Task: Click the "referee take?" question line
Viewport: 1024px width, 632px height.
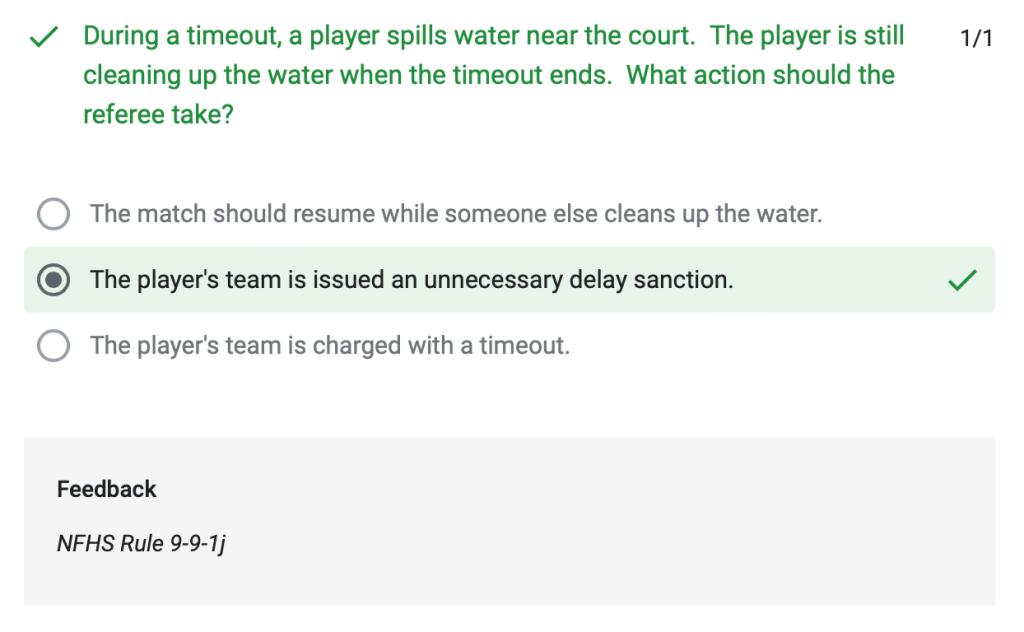Action: coord(158,114)
